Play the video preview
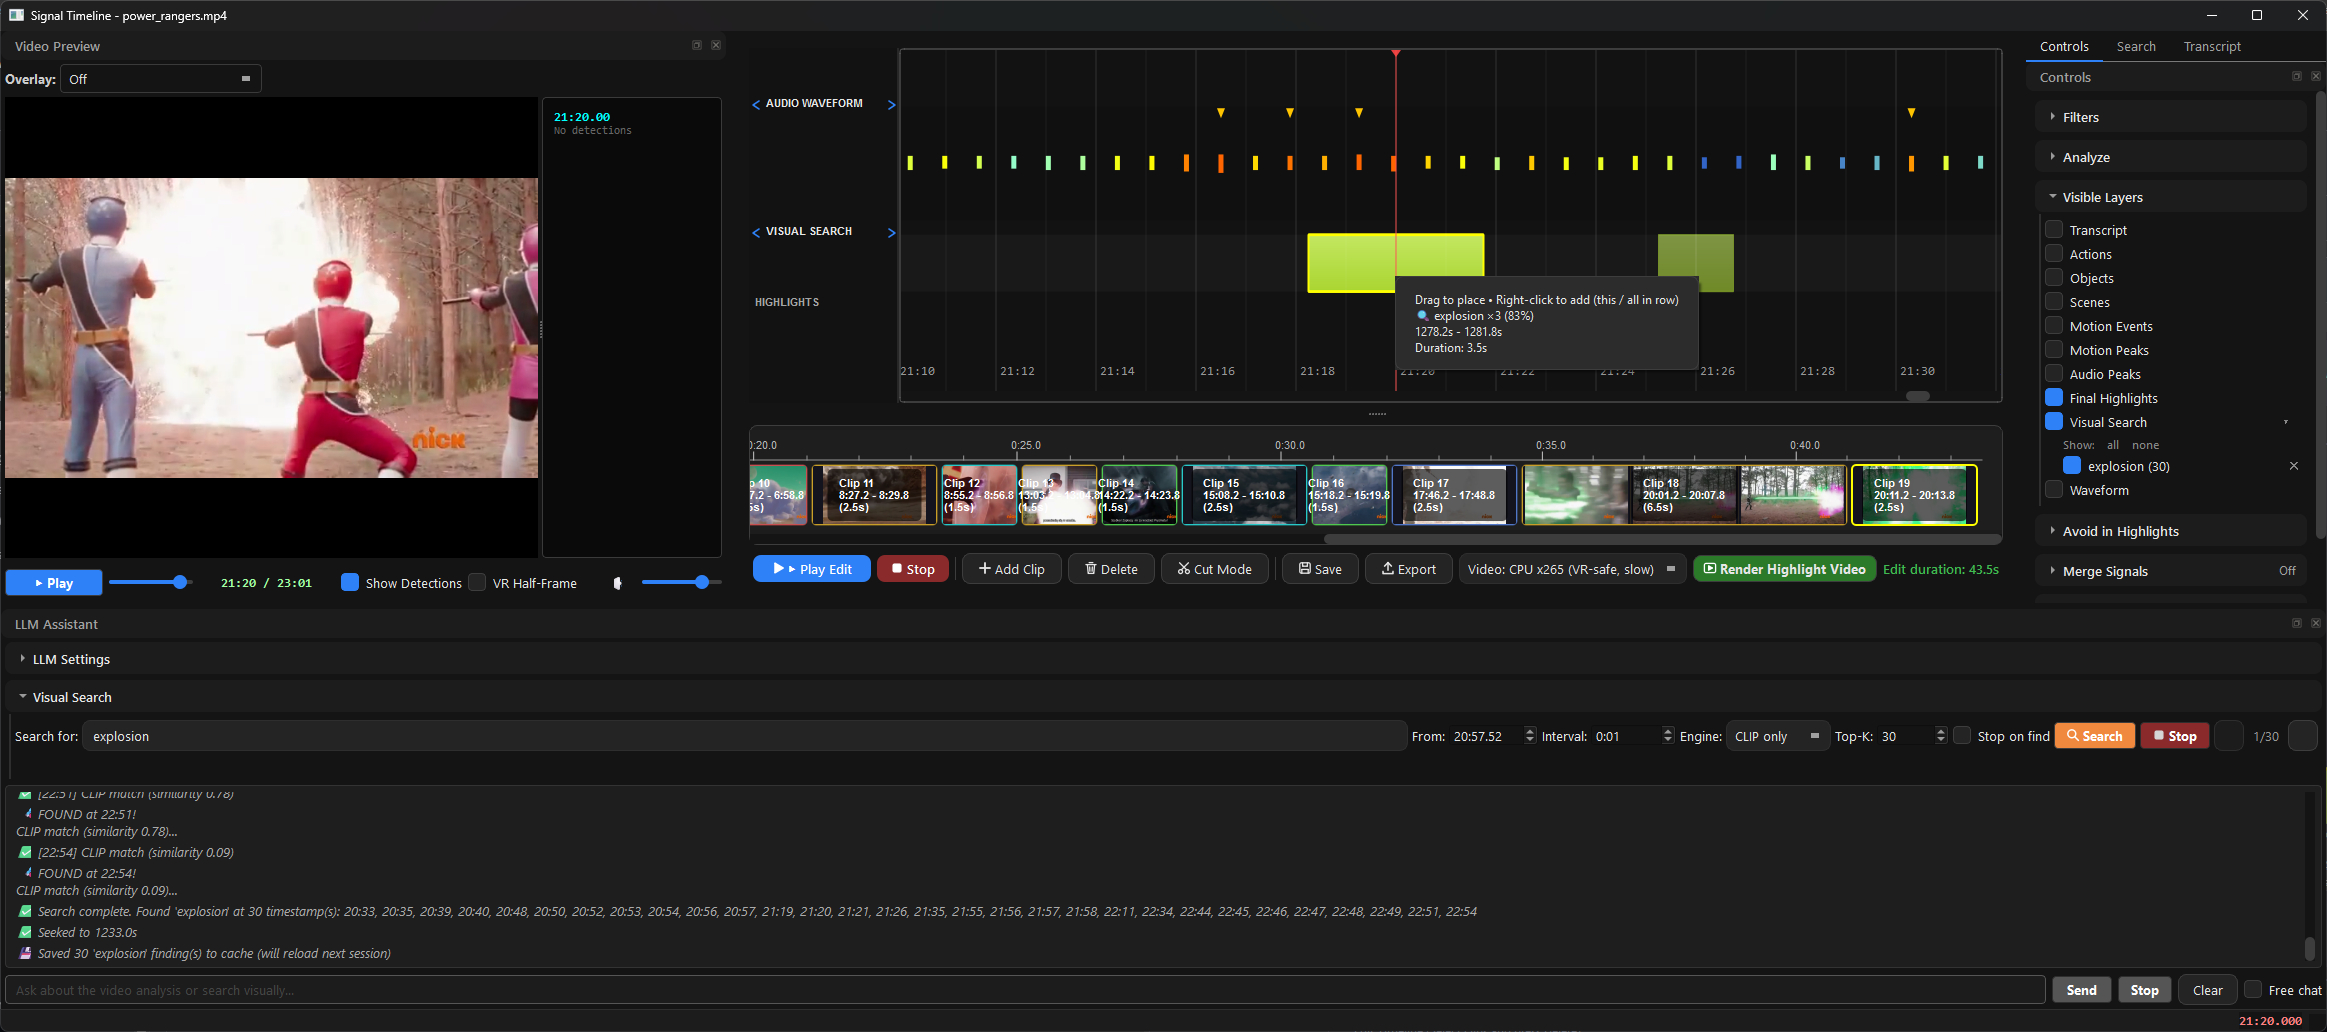This screenshot has width=2327, height=1032. tap(54, 583)
